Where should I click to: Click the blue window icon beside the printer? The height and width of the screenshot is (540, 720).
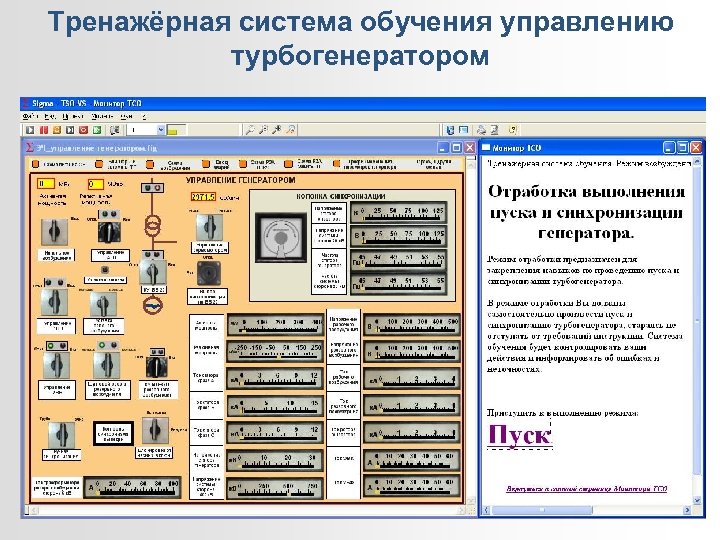pos(464,130)
